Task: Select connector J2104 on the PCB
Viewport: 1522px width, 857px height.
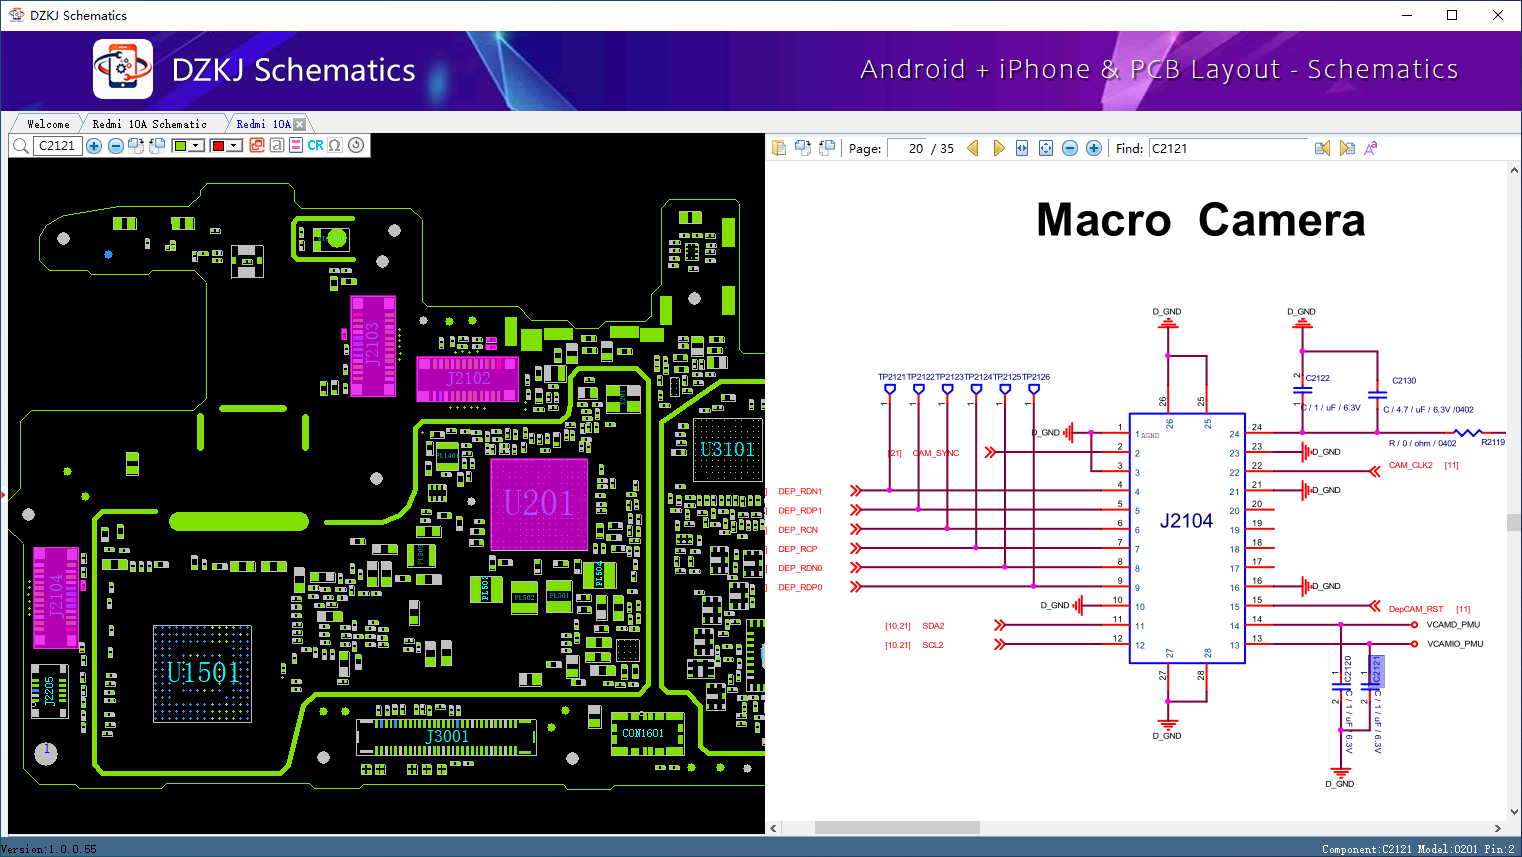Action: (56, 597)
